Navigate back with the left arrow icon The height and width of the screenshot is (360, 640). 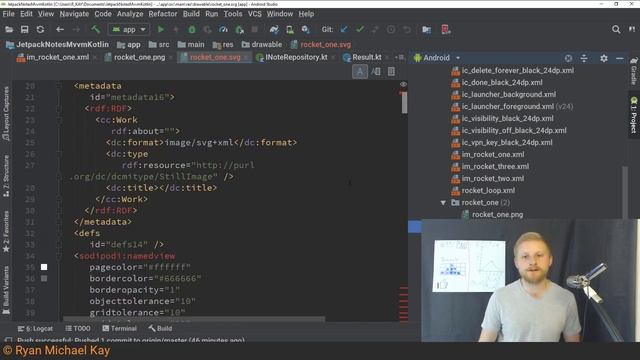[x=60, y=29]
